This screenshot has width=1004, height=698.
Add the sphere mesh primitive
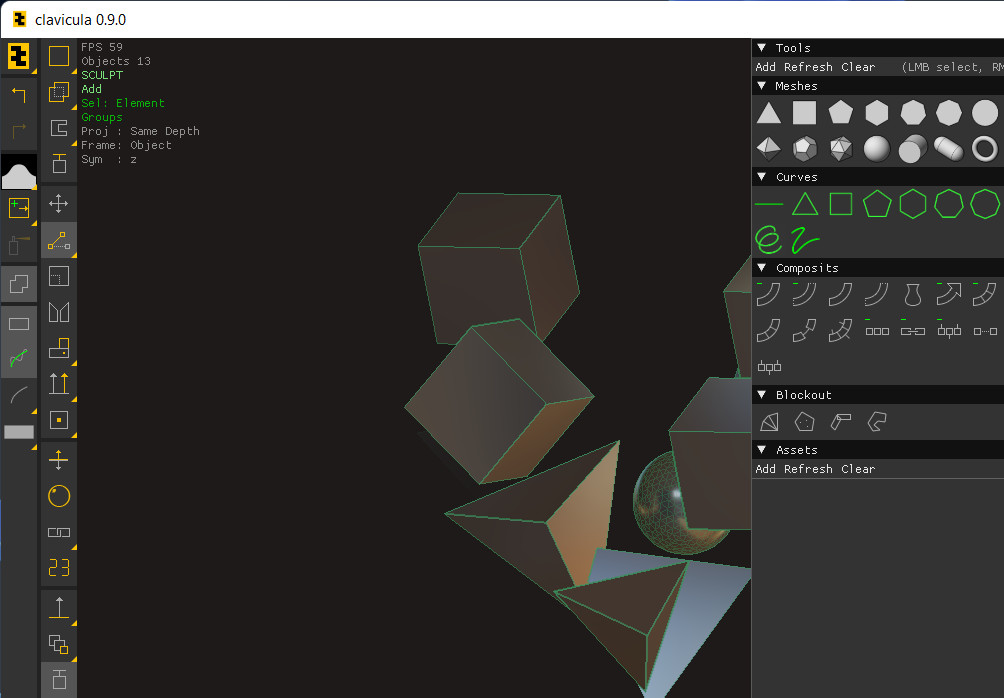point(877,149)
